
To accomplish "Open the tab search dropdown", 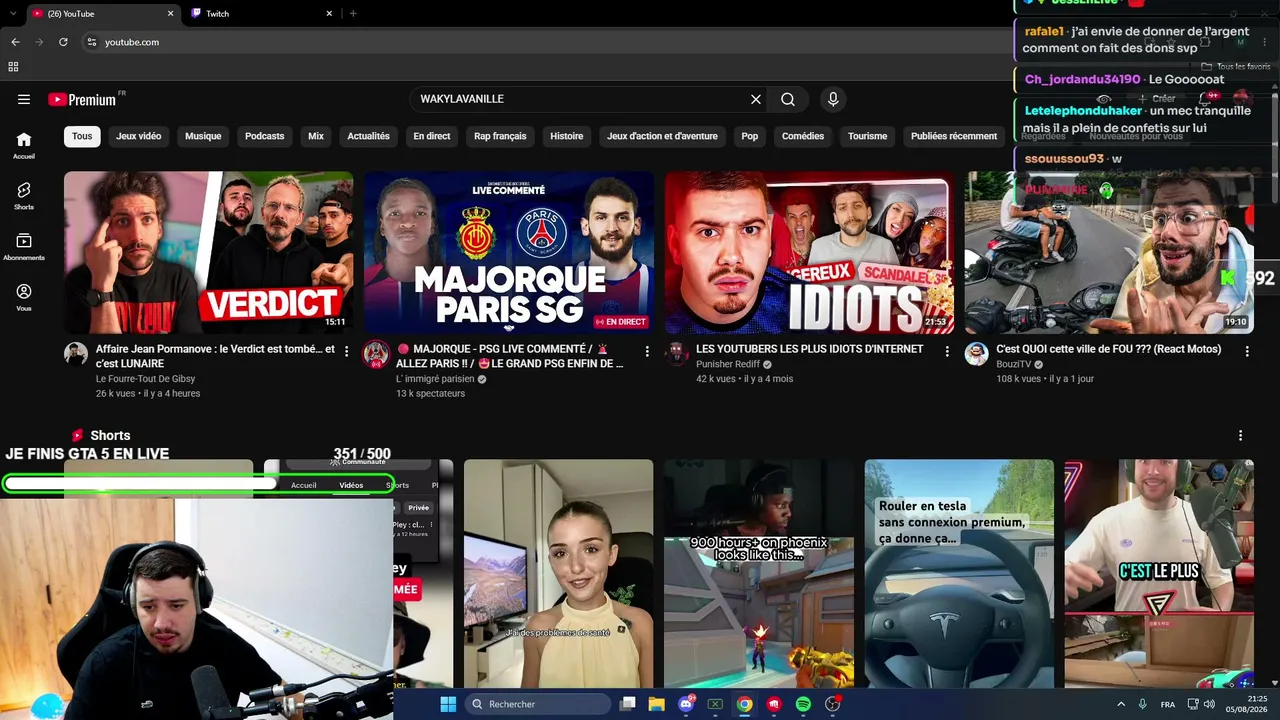I will [x=12, y=13].
